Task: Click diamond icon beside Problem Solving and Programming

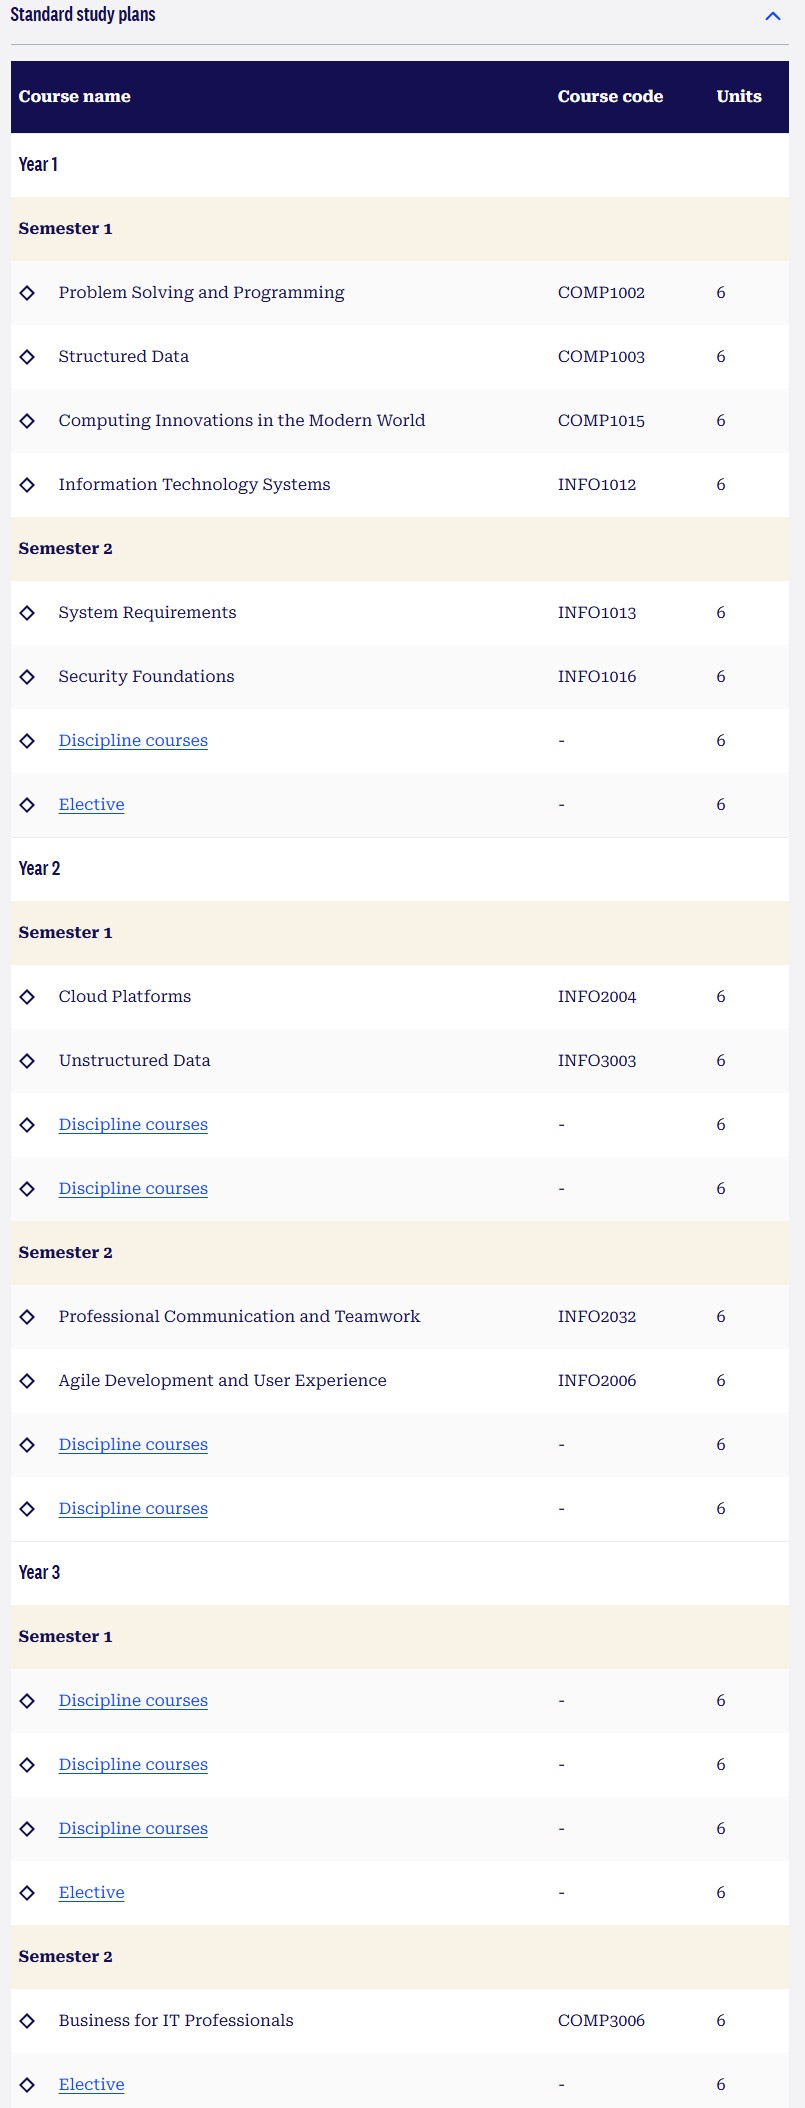Action: tap(27, 293)
